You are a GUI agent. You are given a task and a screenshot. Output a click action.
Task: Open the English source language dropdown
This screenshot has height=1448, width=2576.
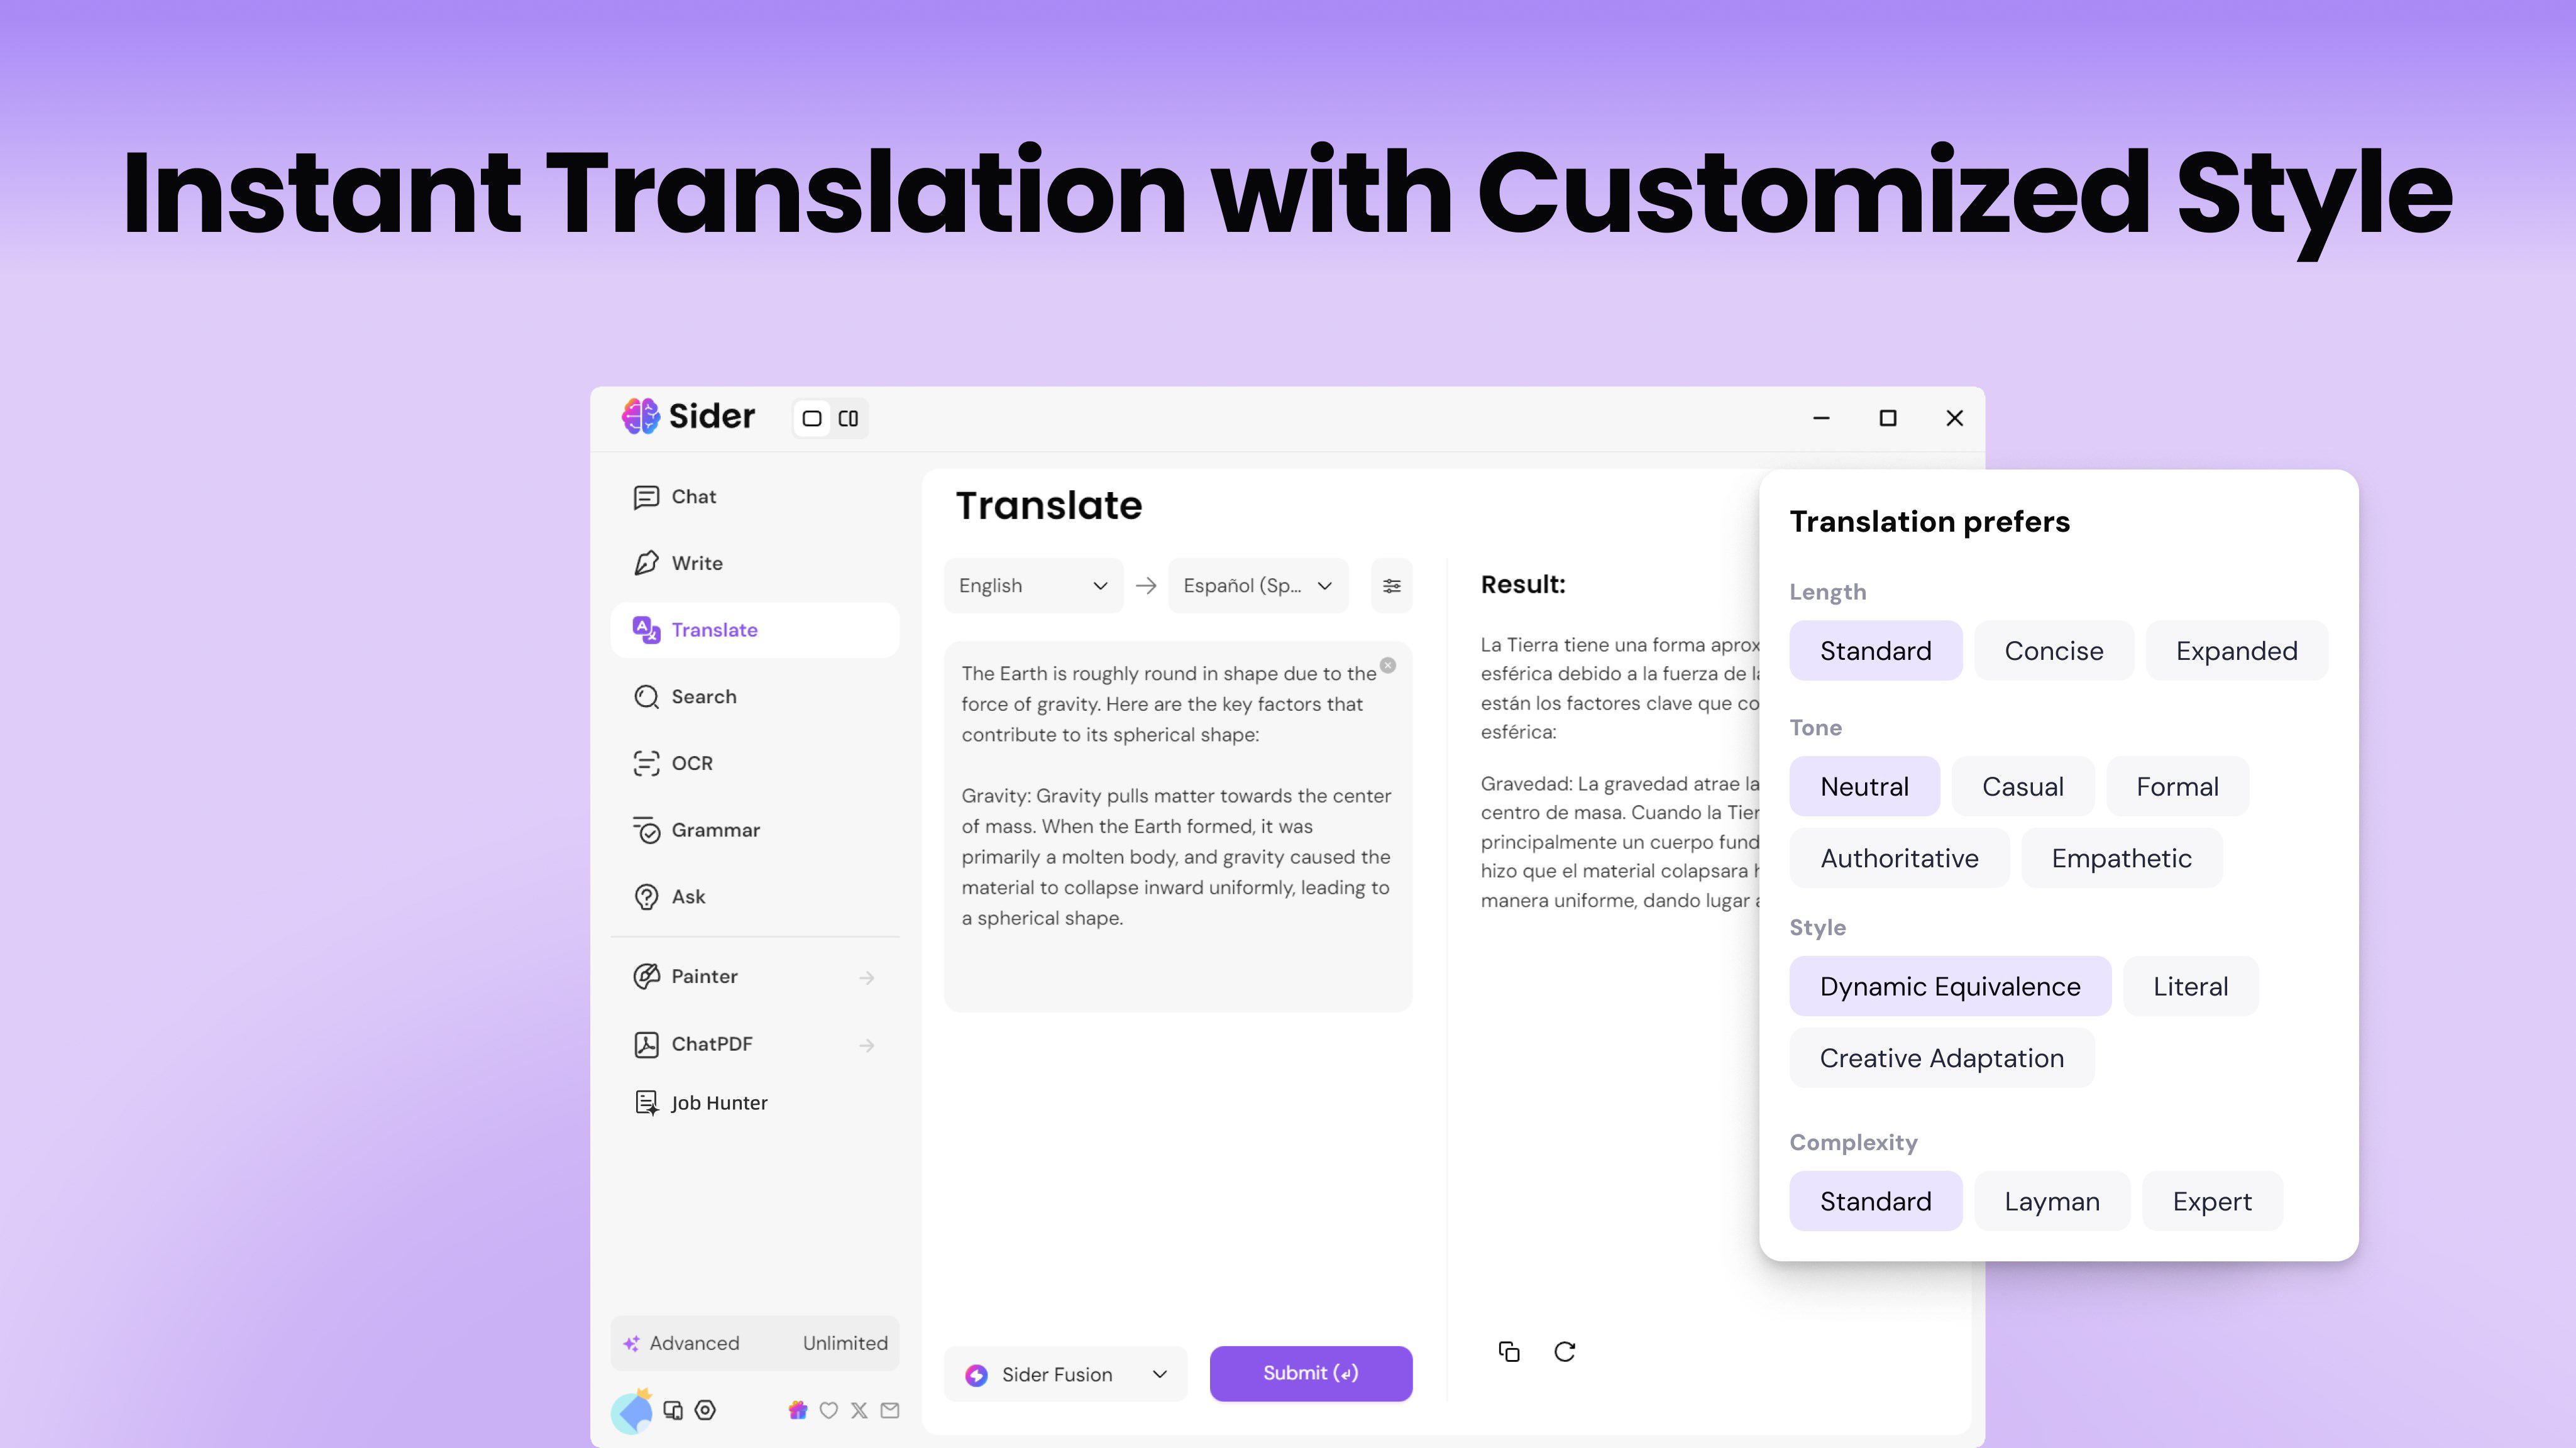[x=1033, y=586]
